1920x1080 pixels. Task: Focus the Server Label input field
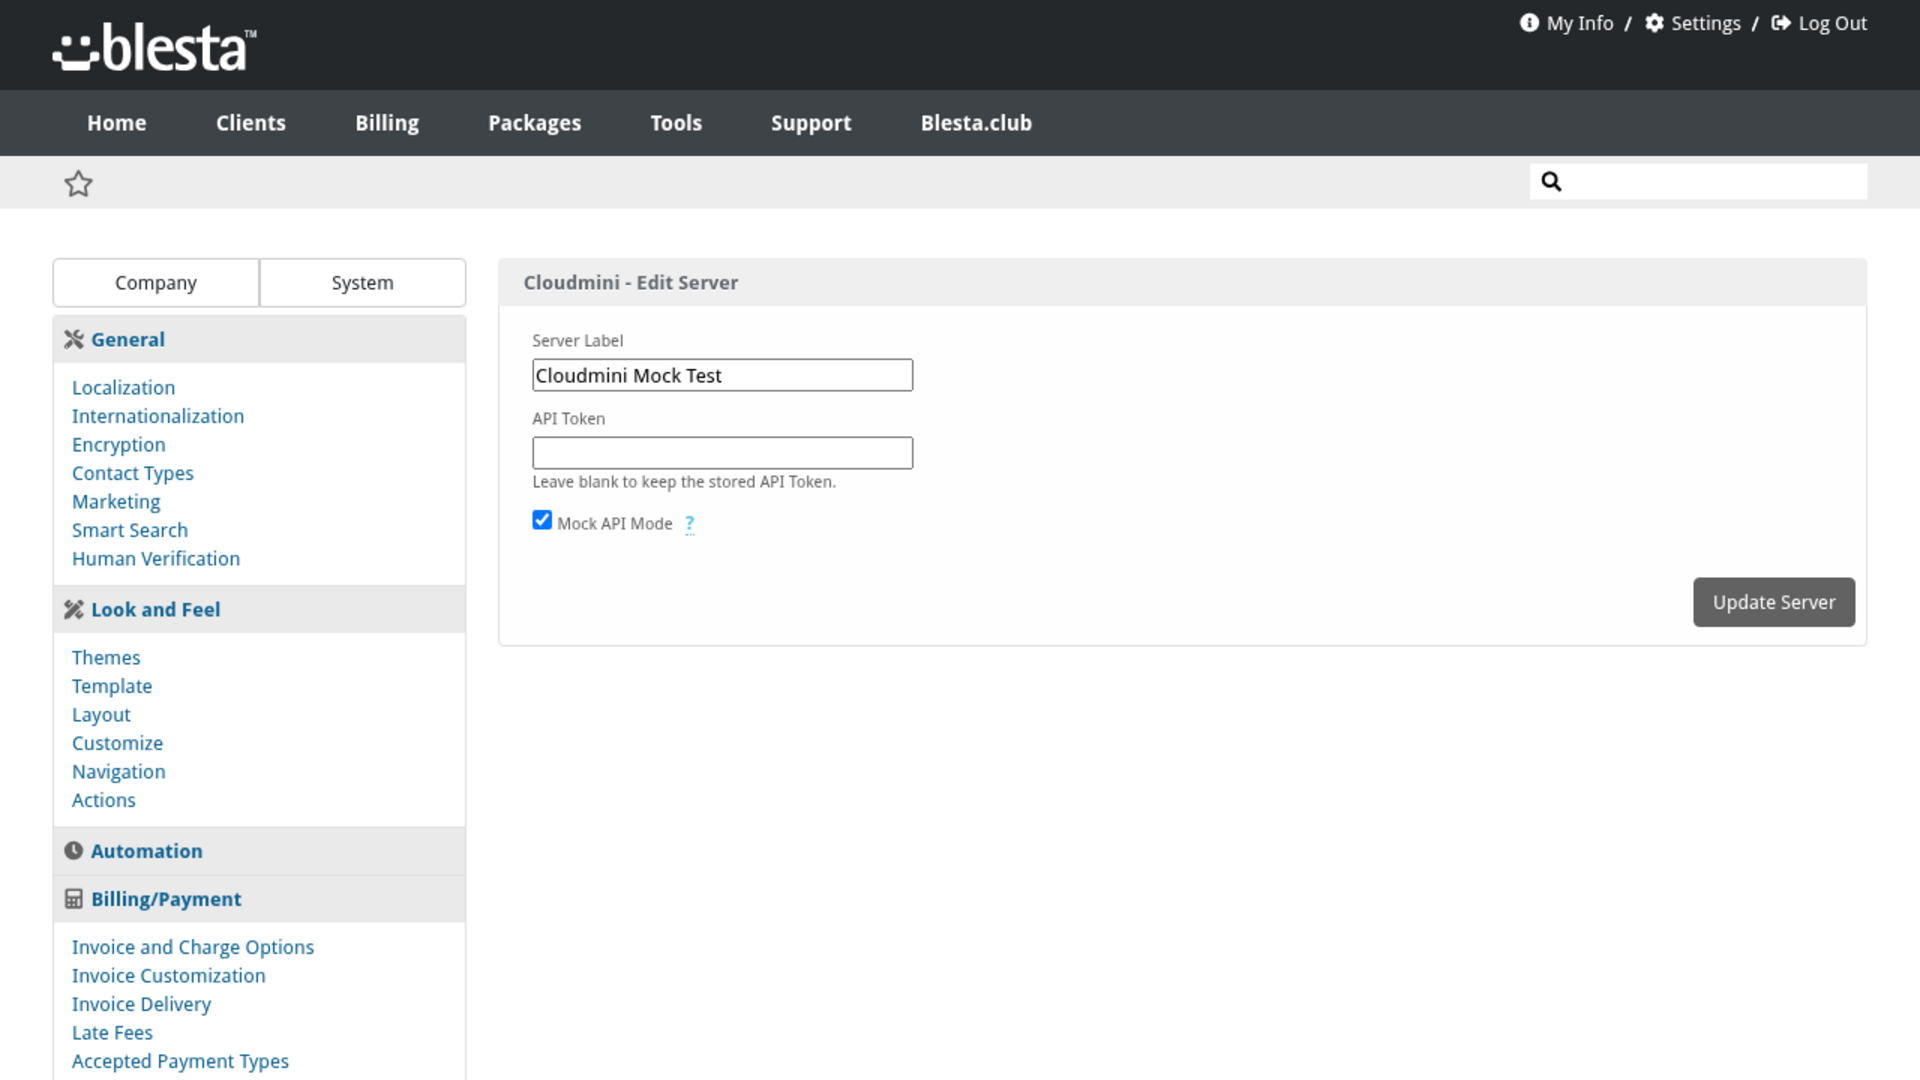click(x=722, y=375)
